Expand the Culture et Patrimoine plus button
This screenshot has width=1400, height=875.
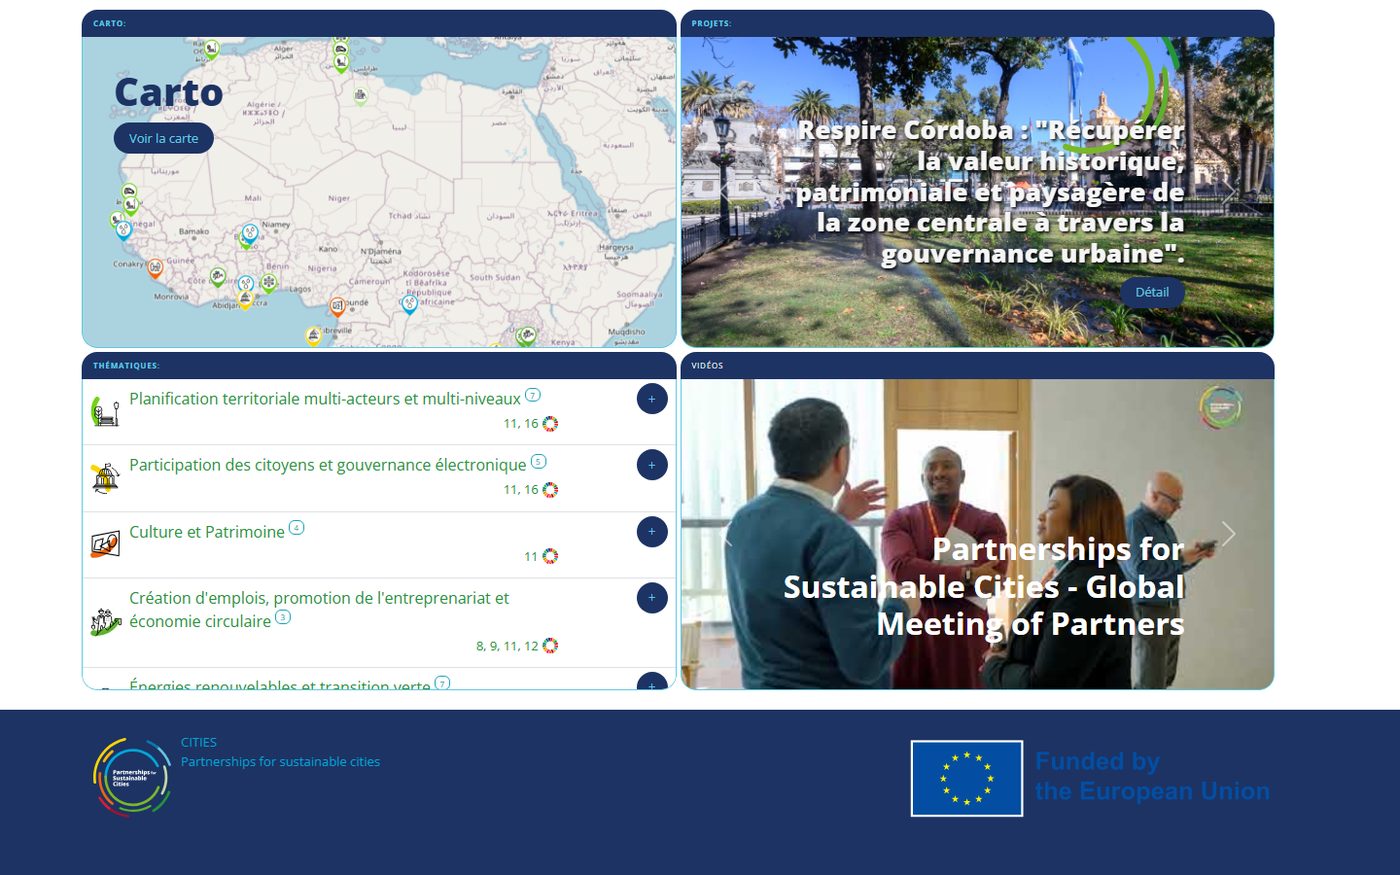(x=651, y=532)
